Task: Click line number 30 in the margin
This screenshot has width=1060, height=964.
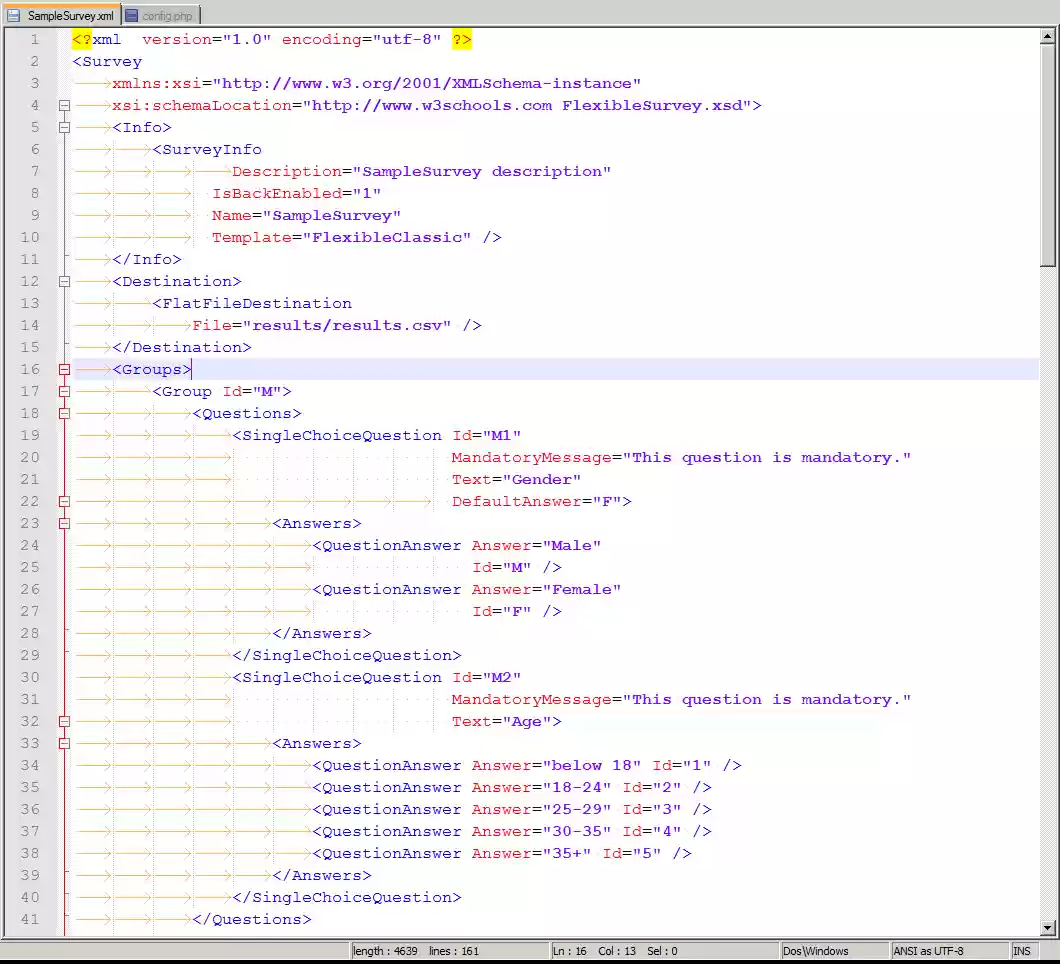Action: point(30,678)
